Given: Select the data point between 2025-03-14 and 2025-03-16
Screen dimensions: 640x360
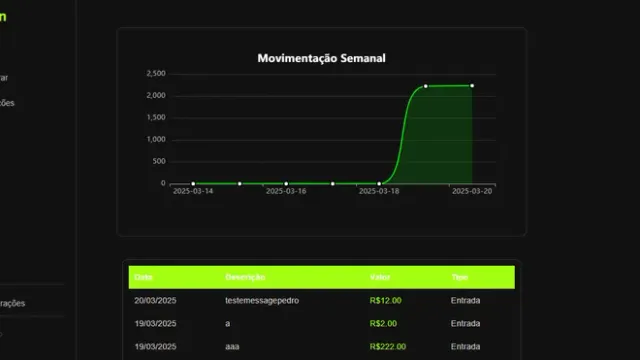Looking at the screenshot, I should pos(240,184).
